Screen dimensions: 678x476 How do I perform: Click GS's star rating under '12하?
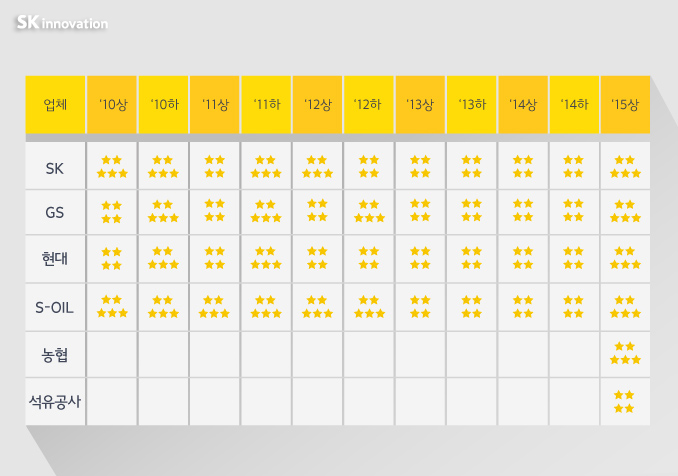368,211
